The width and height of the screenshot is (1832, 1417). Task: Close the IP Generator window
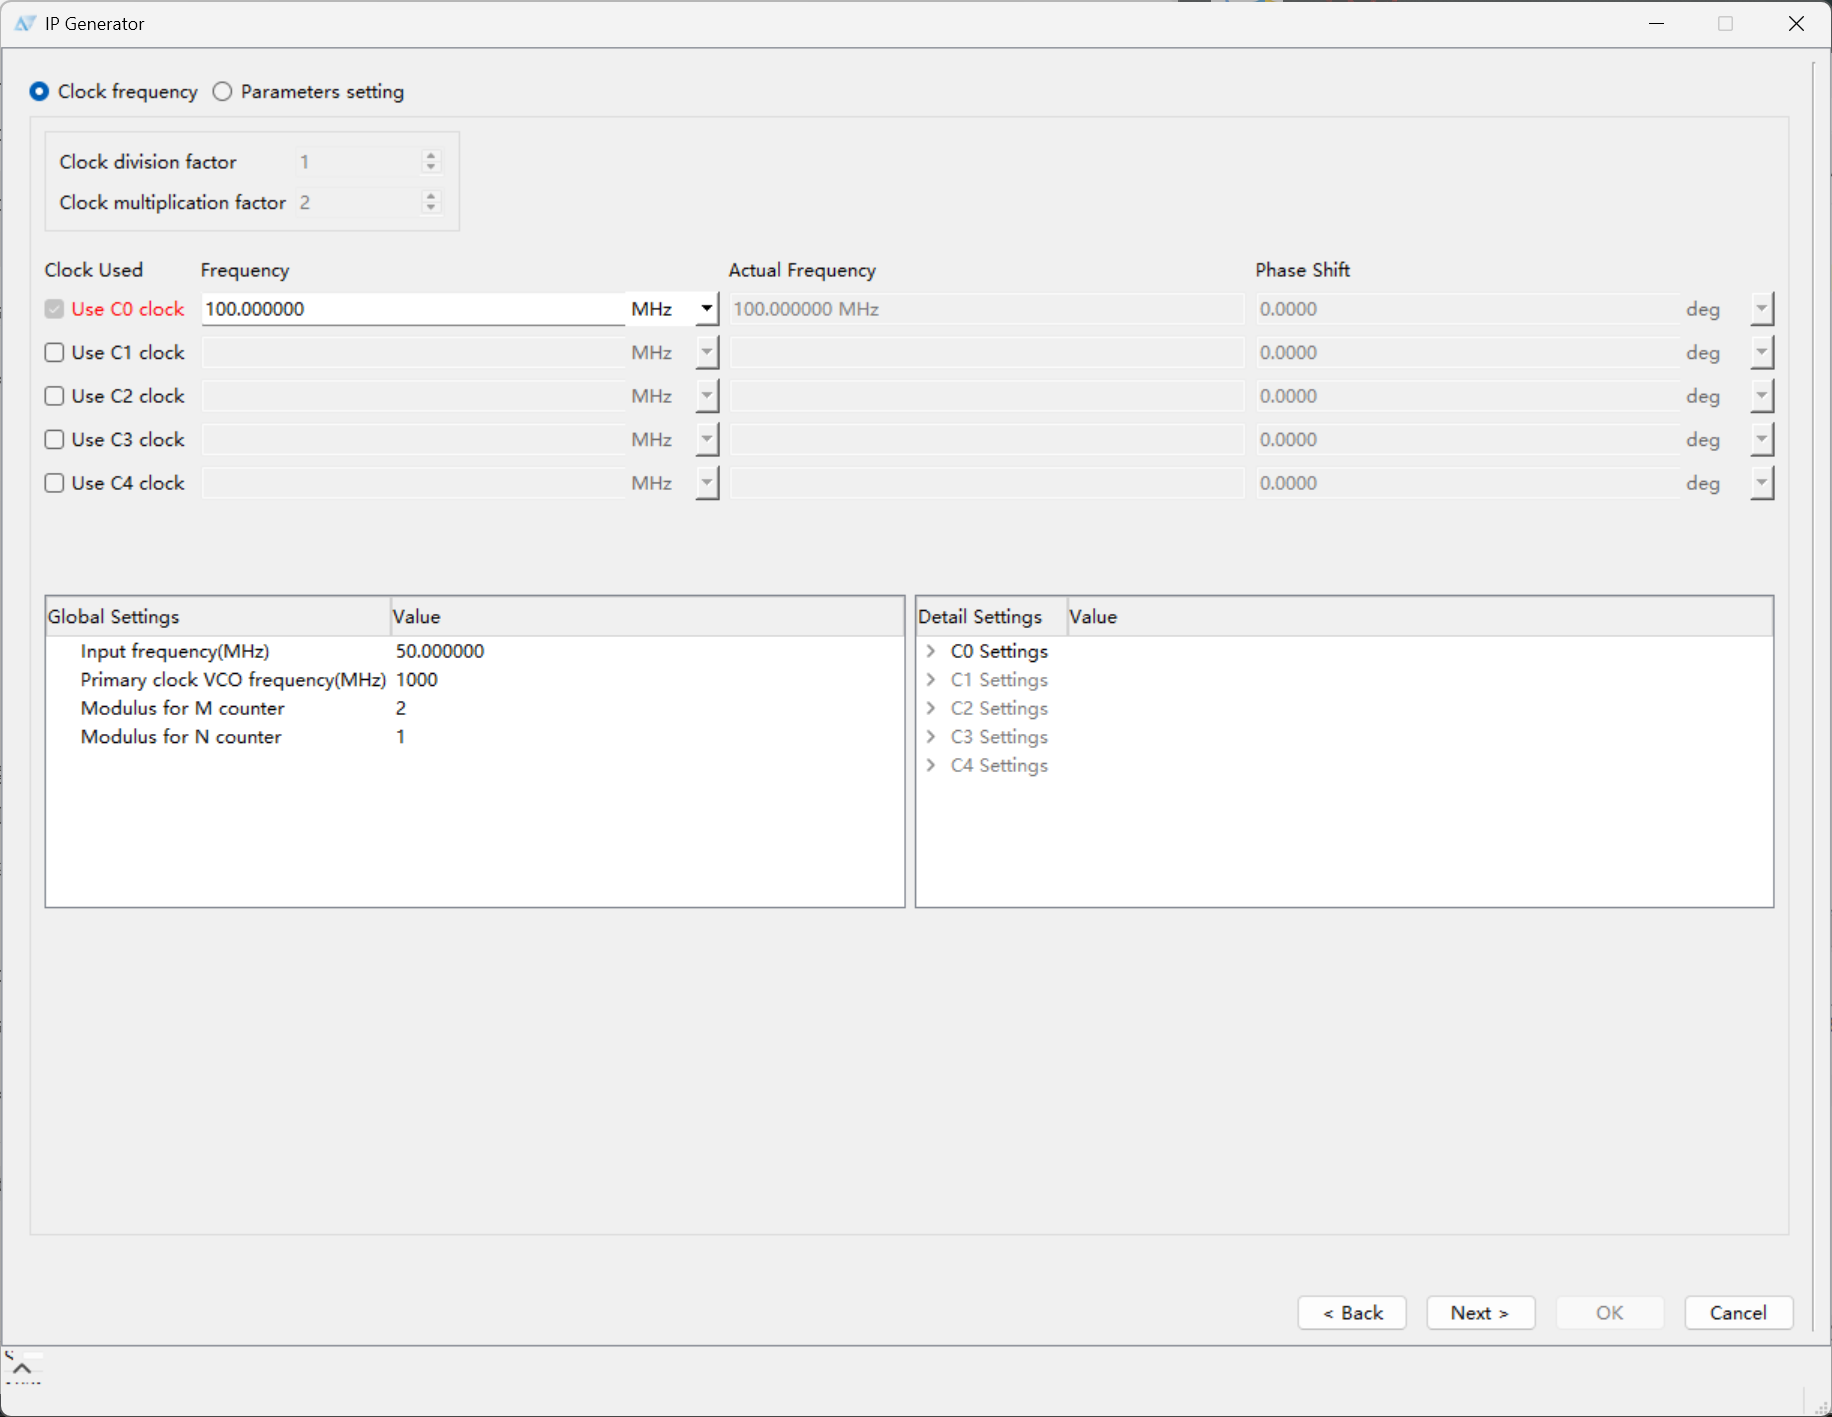(1796, 24)
